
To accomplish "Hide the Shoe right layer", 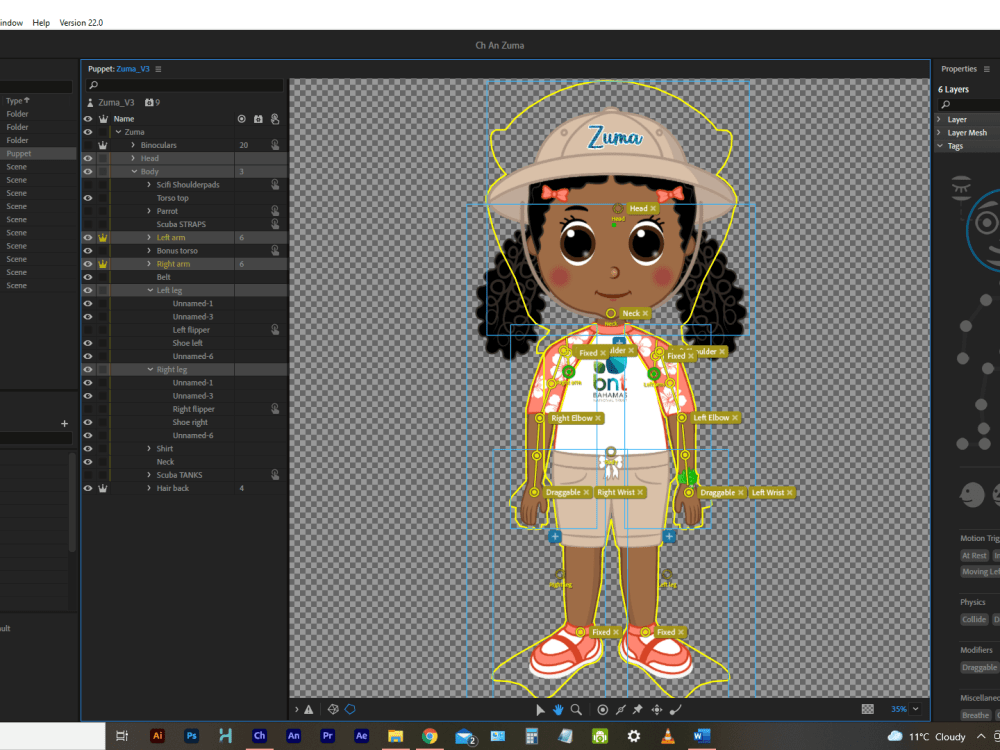I will click(x=88, y=422).
